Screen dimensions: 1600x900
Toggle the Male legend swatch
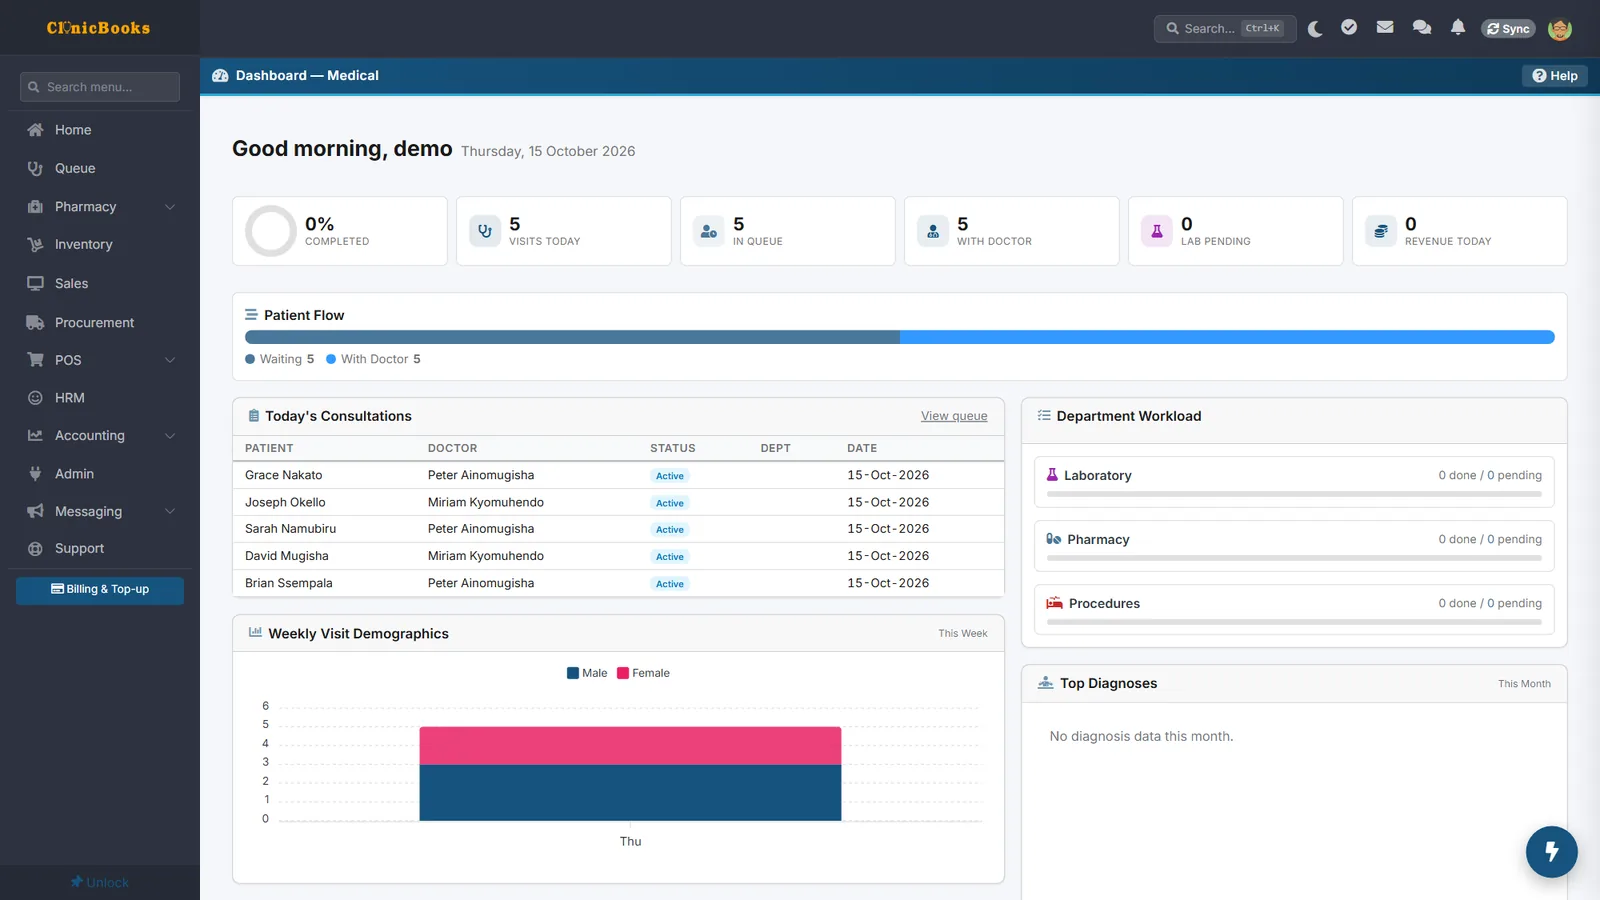pyautogui.click(x=573, y=673)
